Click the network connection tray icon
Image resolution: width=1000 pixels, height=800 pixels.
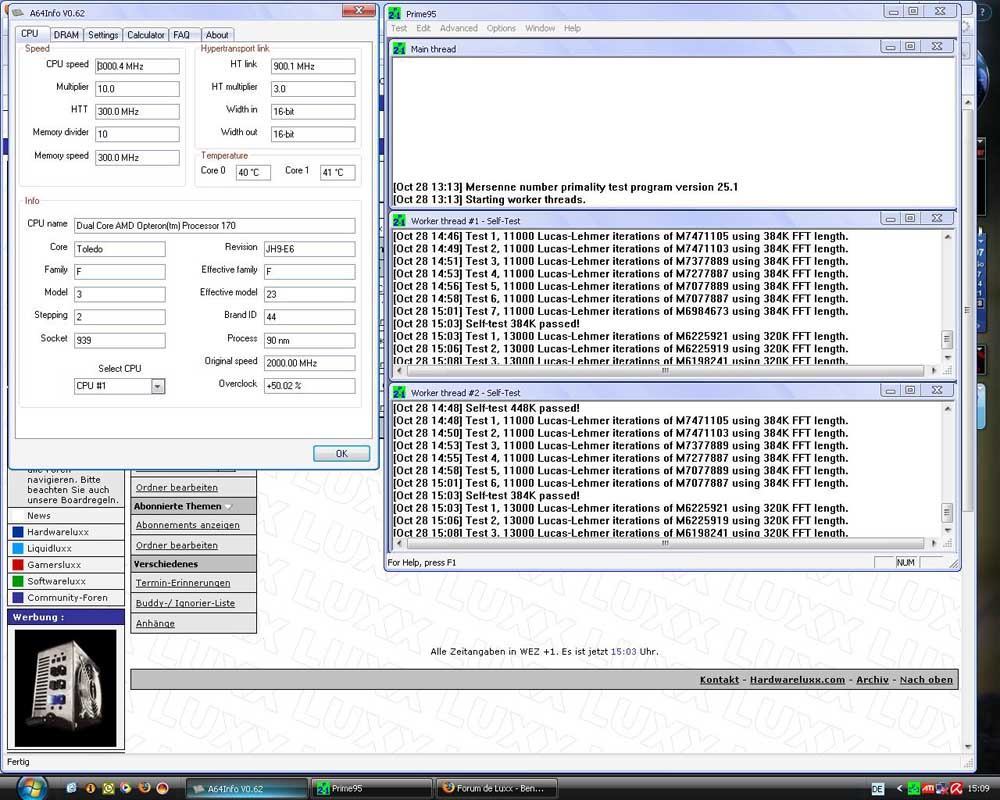tap(942, 789)
